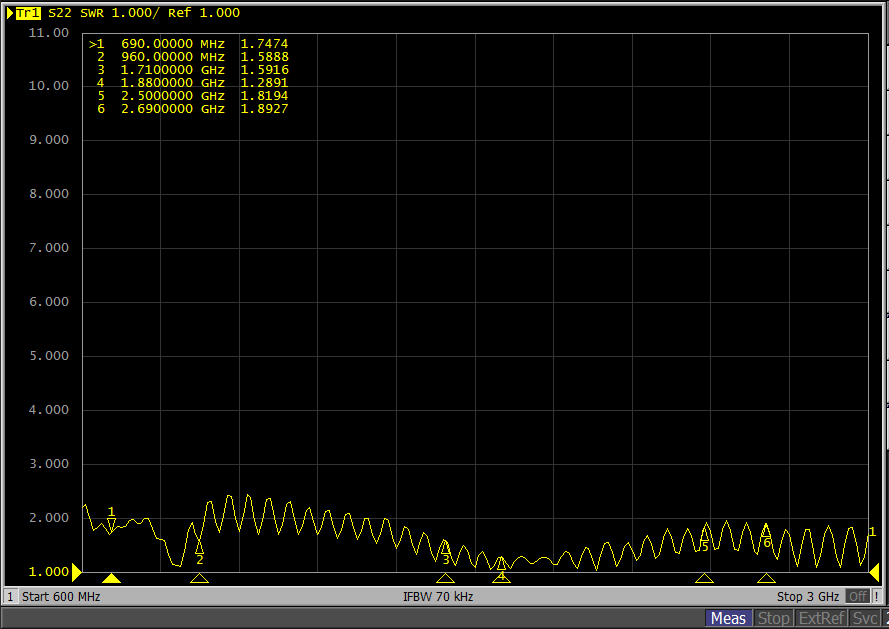Viewport: 889px width, 629px height.
Task: Click marker 2 hollow triangle on frequency axis
Action: tap(199, 578)
